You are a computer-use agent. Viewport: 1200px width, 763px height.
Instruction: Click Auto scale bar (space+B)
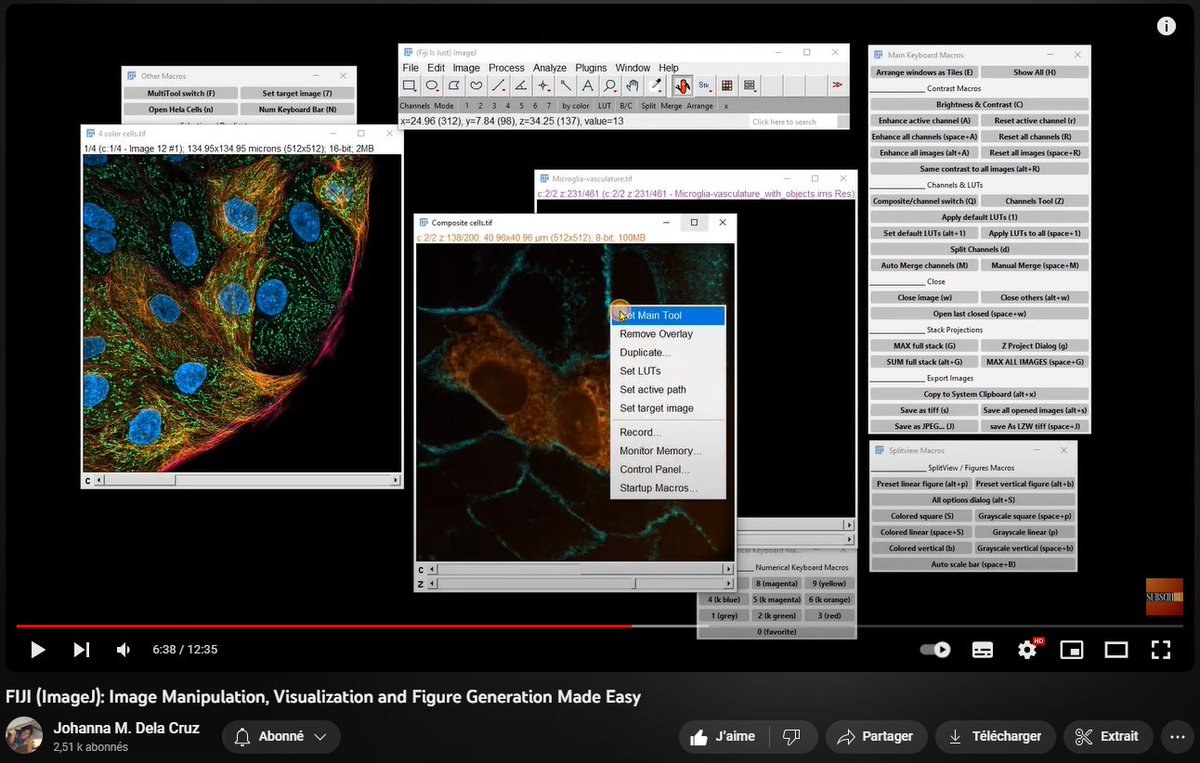(x=973, y=564)
